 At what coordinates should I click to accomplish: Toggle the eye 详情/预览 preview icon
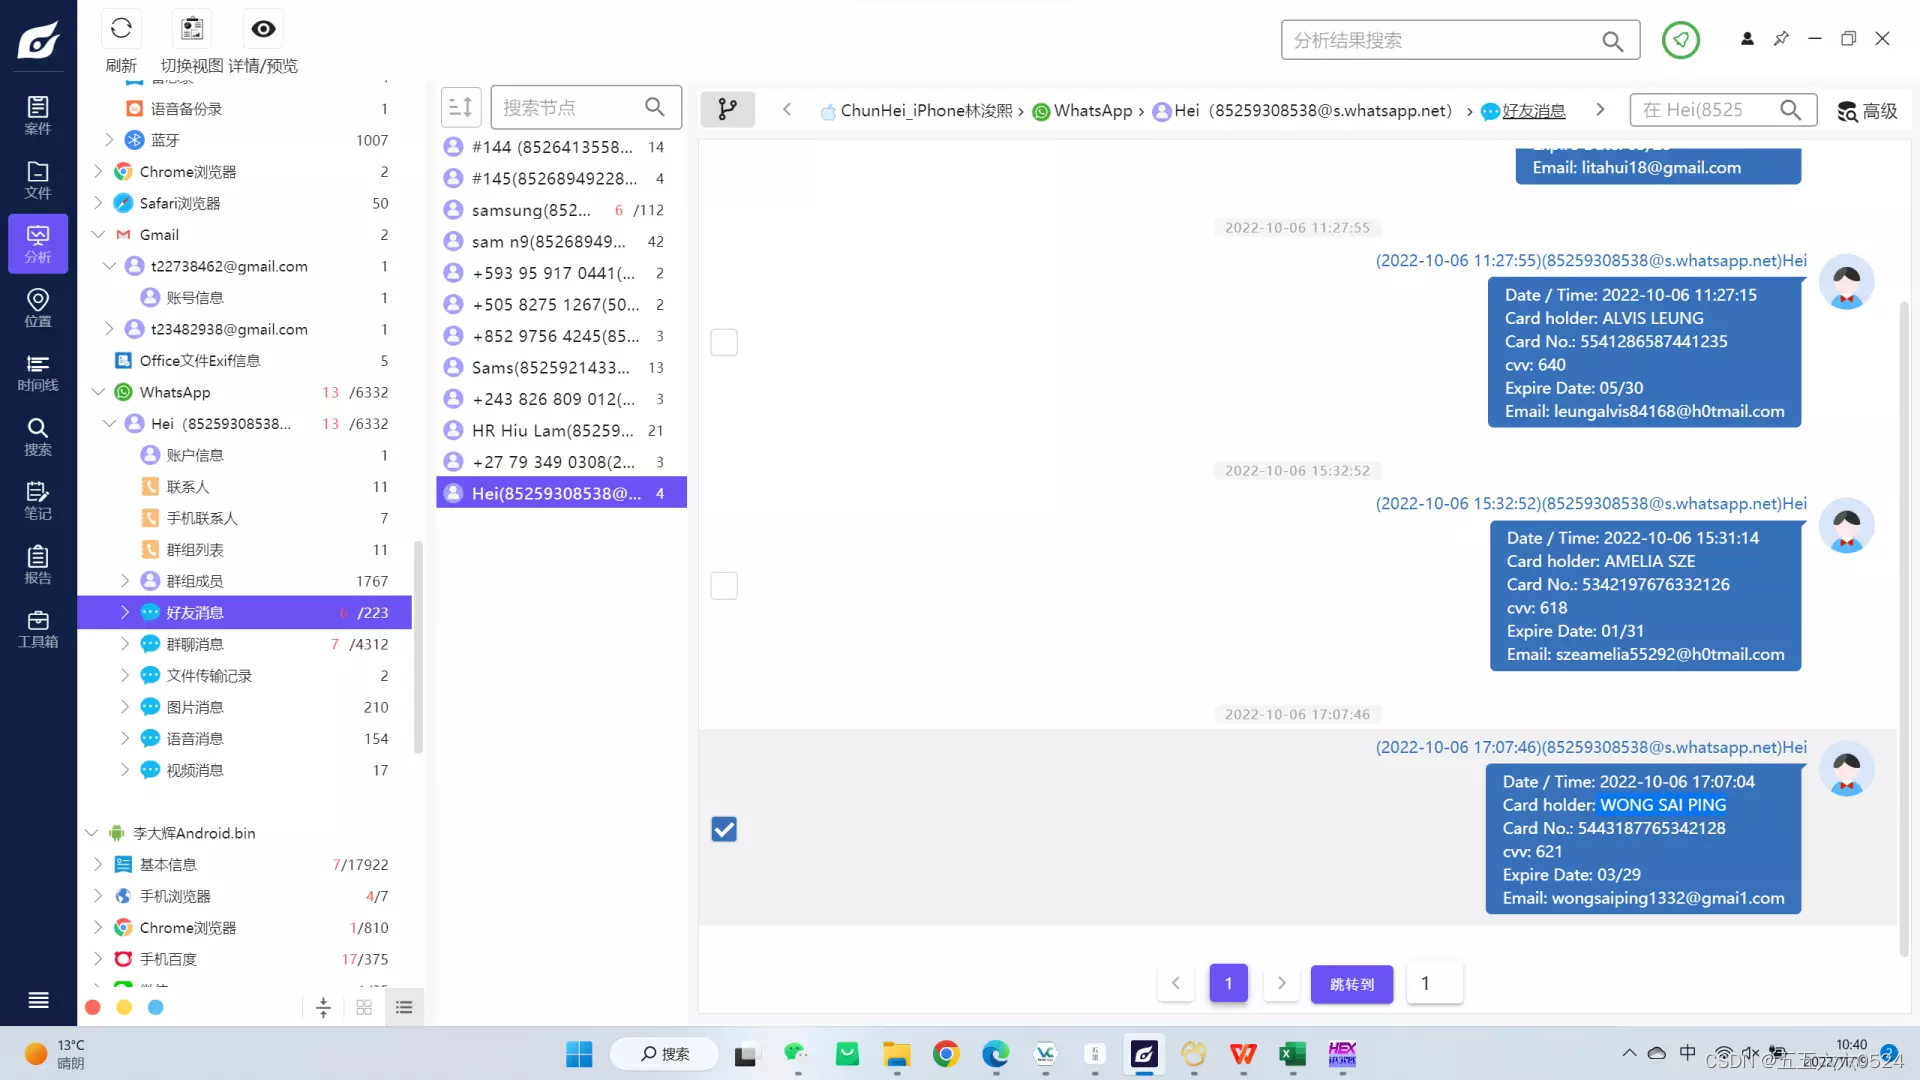click(263, 29)
